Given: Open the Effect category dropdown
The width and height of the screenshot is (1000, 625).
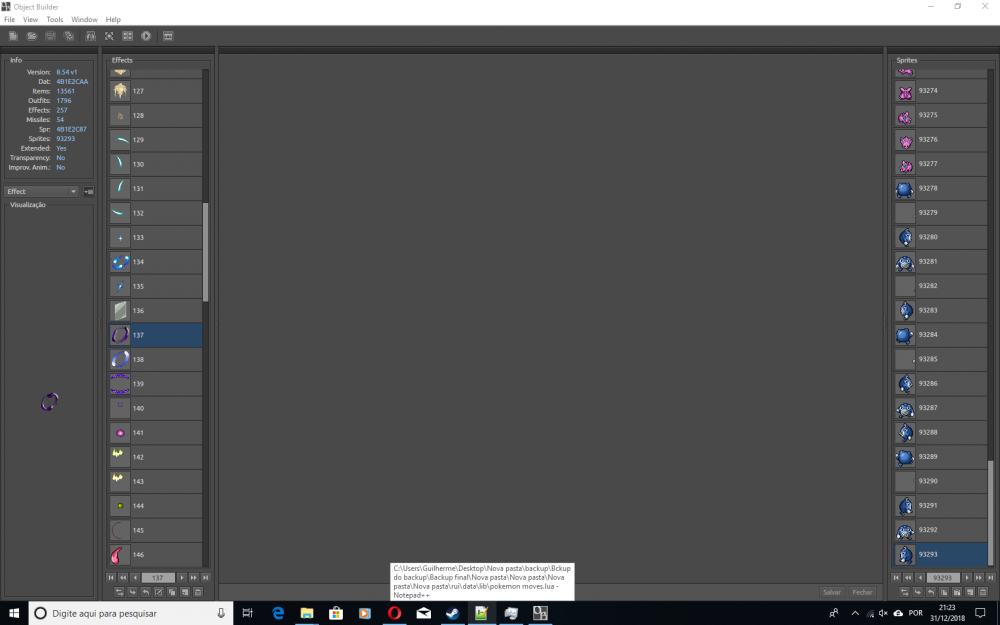Looking at the screenshot, I should [x=41, y=191].
